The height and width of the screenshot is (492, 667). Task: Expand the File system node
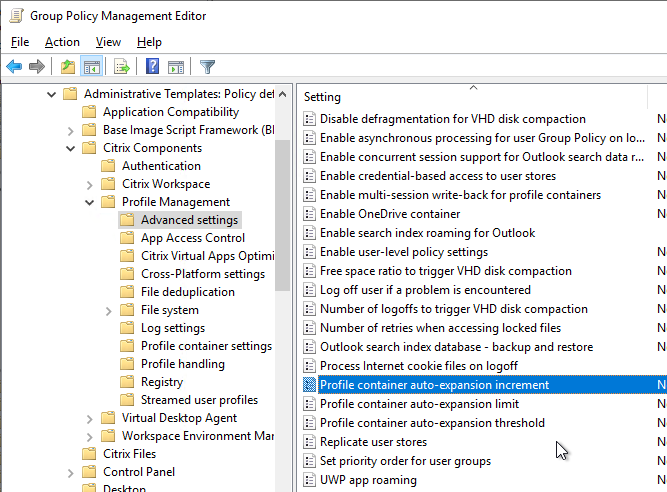(109, 310)
